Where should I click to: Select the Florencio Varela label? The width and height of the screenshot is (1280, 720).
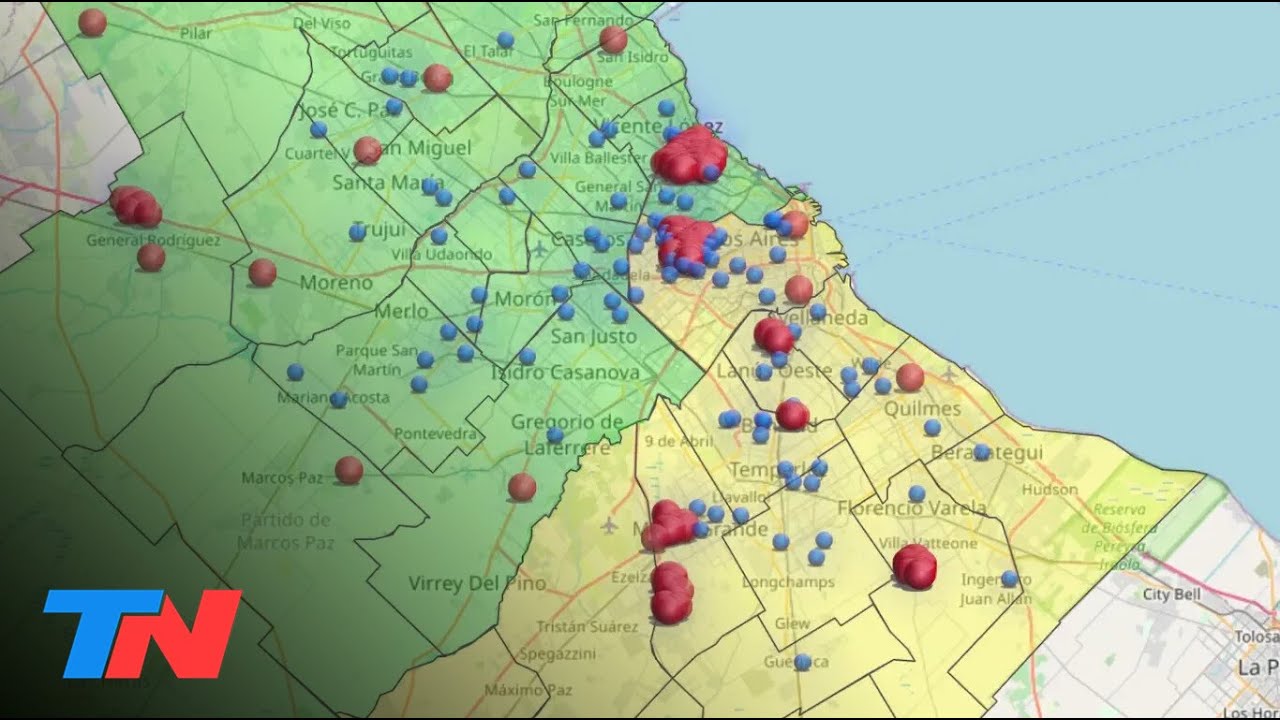click(x=911, y=508)
